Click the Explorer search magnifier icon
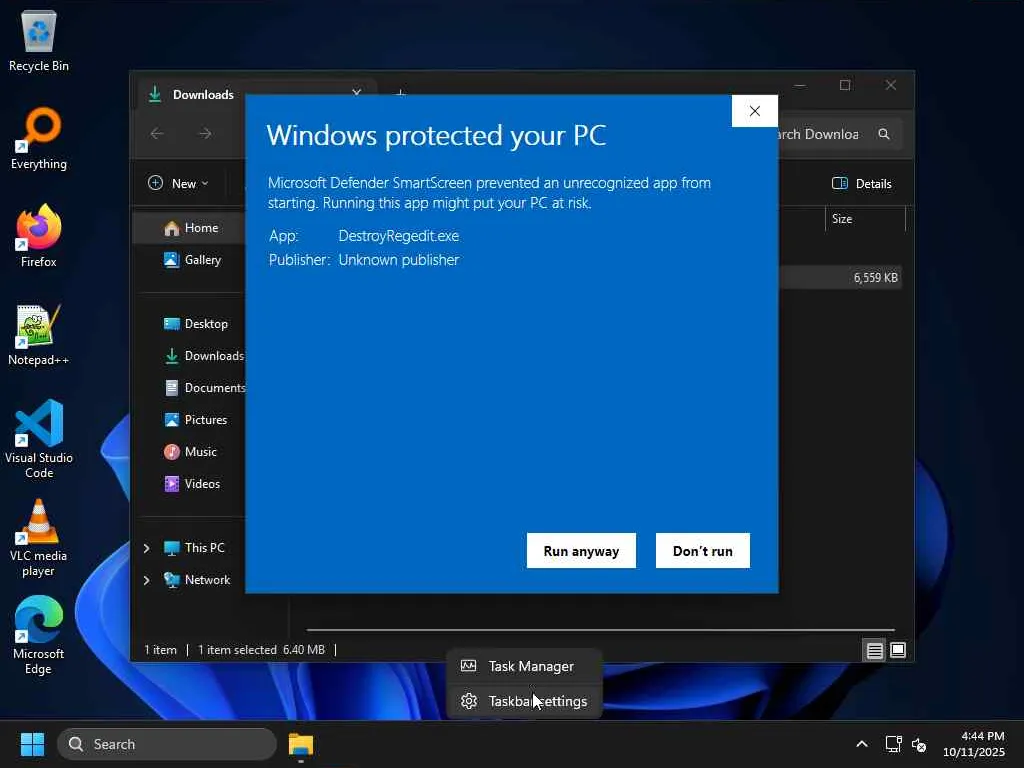Image resolution: width=1024 pixels, height=768 pixels. point(884,134)
